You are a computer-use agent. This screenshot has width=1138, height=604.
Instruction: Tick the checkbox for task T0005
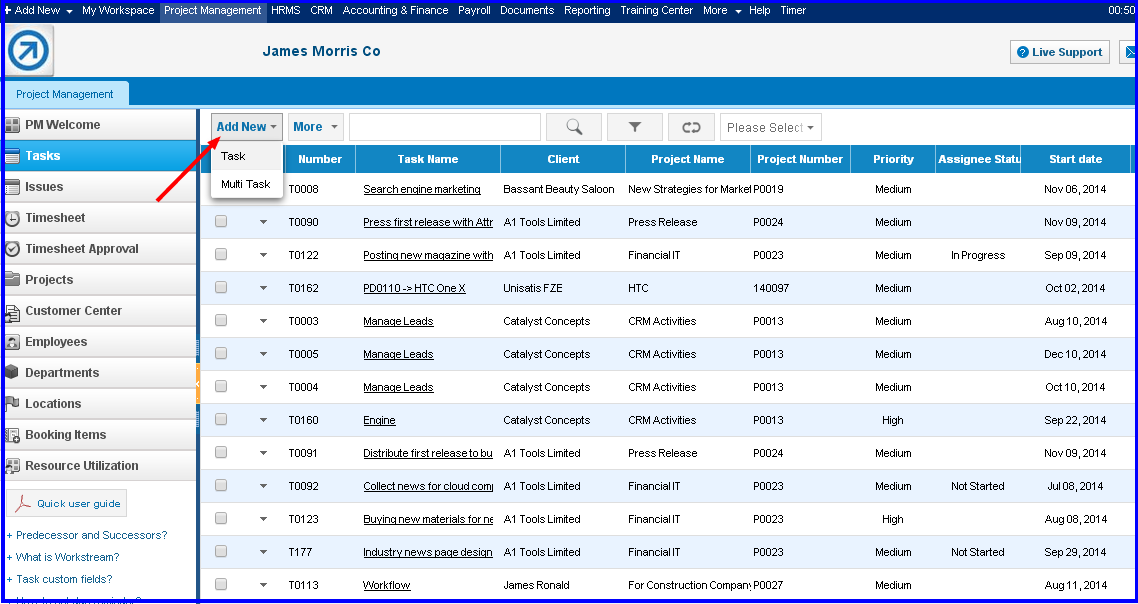[x=221, y=354]
